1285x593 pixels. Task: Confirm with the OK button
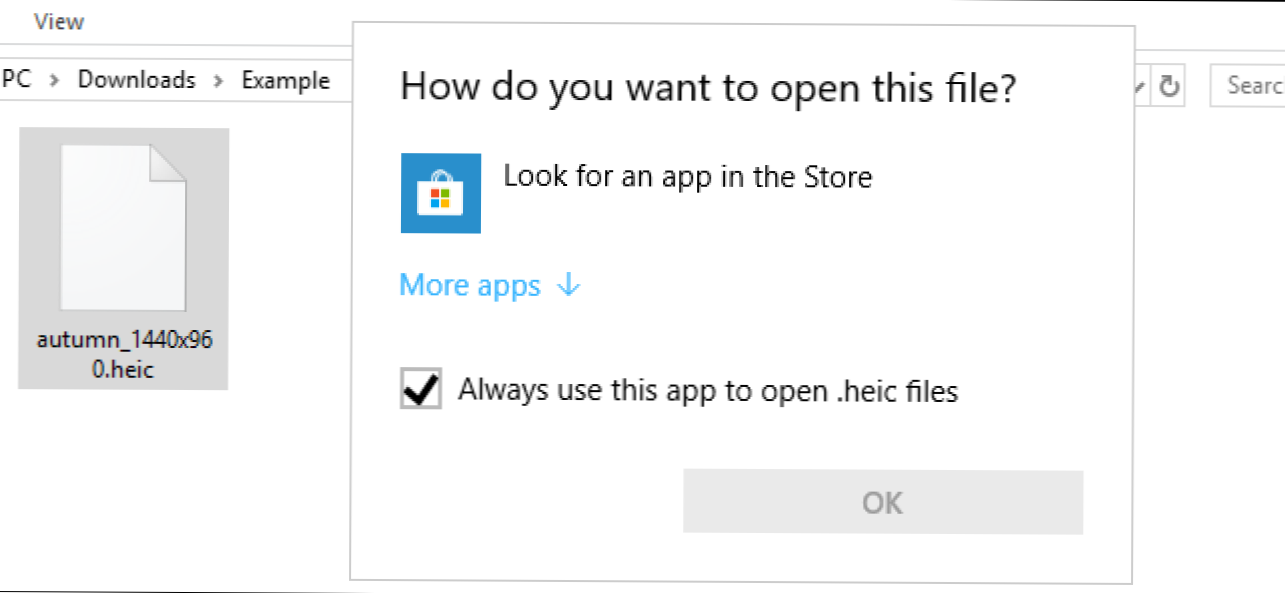(x=883, y=502)
